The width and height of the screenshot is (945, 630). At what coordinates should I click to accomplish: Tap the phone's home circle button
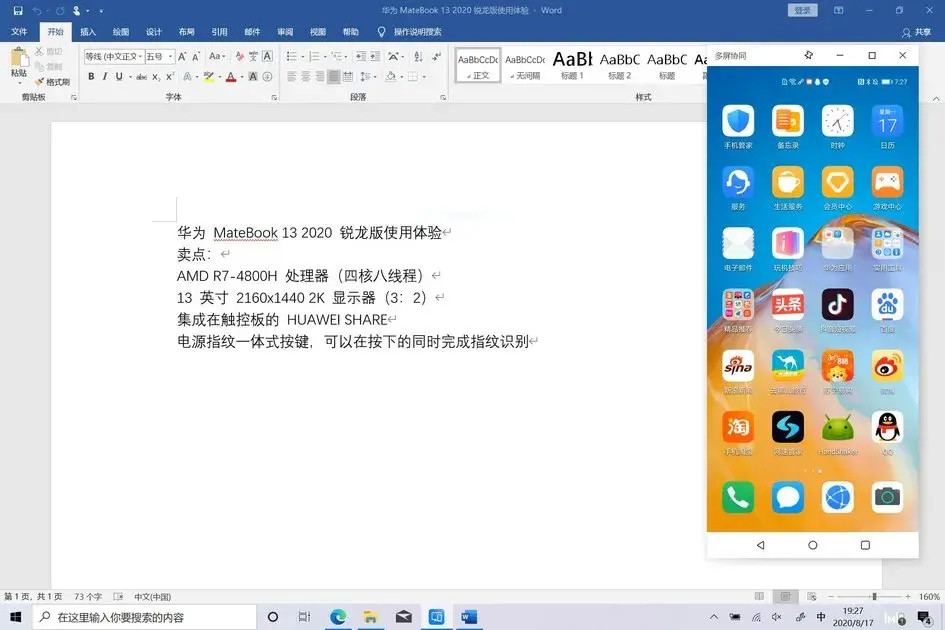(812, 545)
